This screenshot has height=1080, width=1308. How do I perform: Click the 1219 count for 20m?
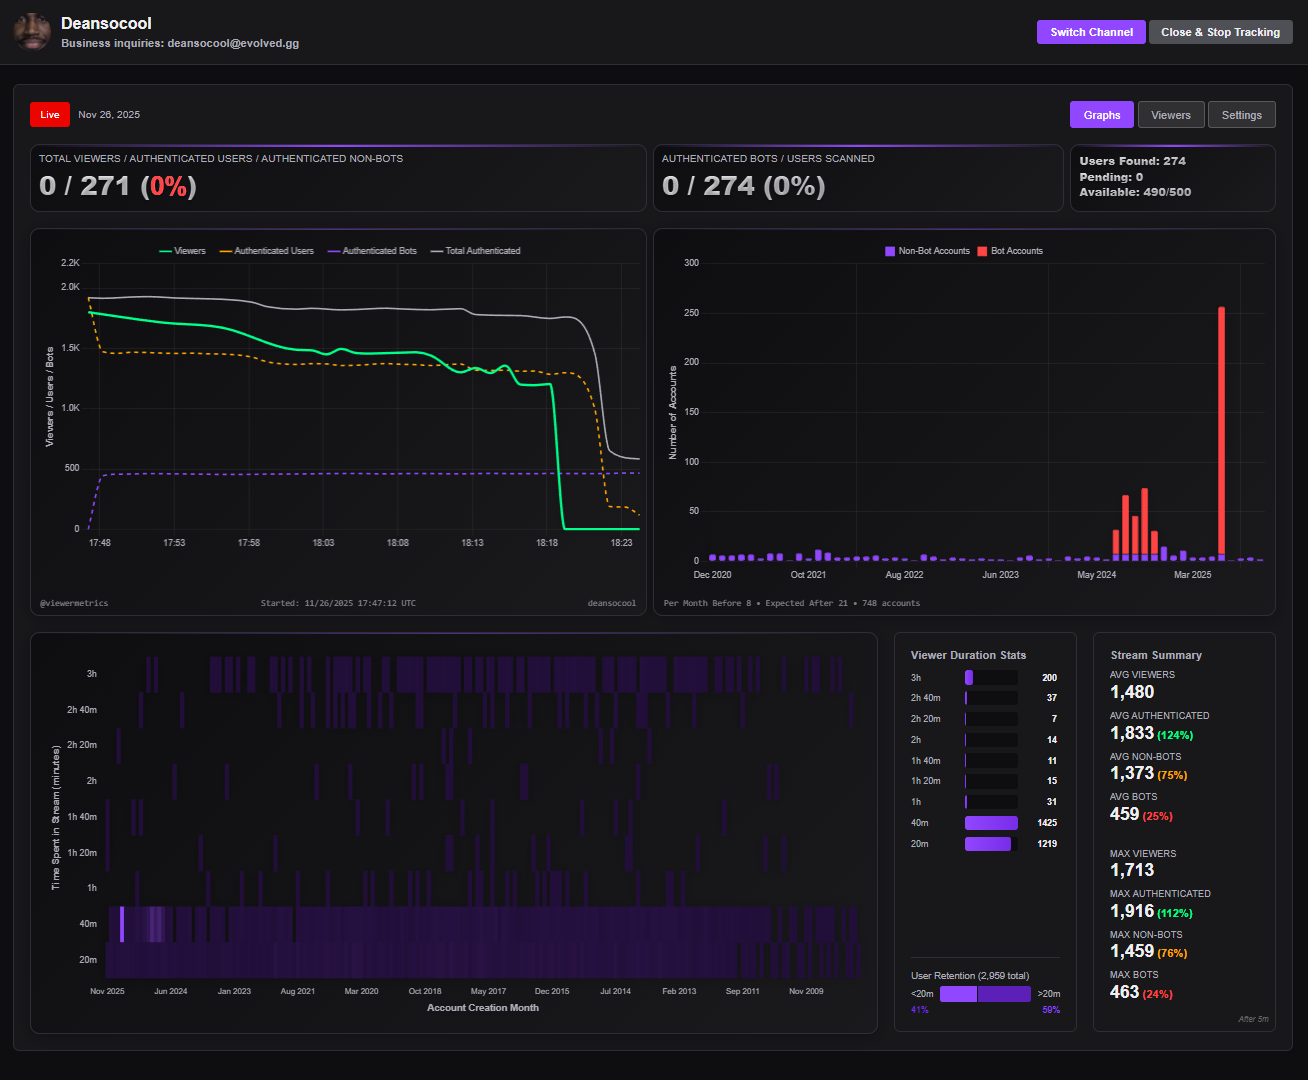point(1047,844)
